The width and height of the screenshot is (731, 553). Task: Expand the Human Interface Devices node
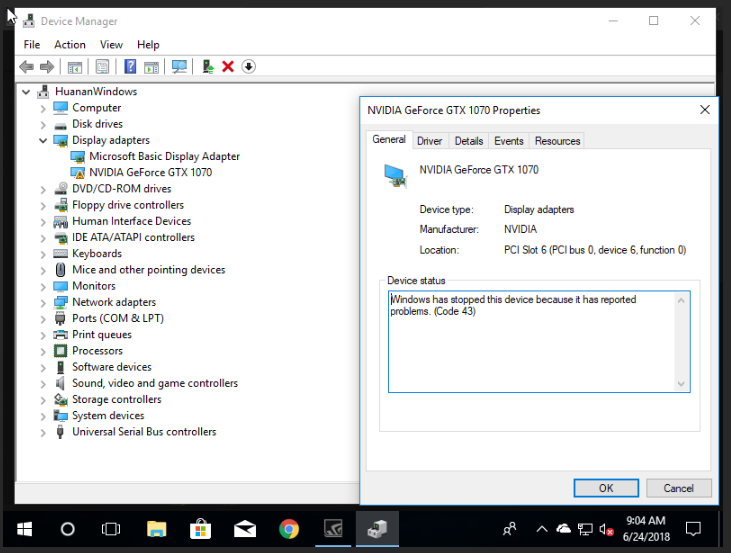(x=43, y=222)
